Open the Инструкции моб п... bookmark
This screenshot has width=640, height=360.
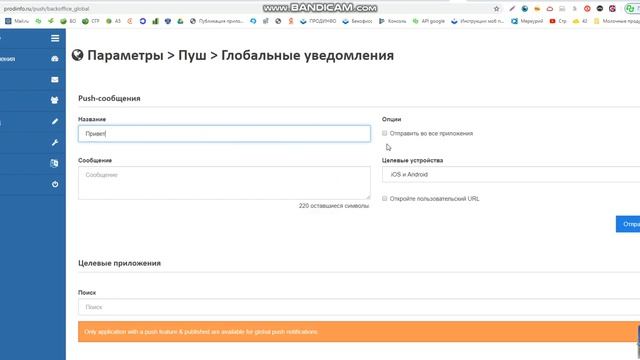tap(478, 21)
